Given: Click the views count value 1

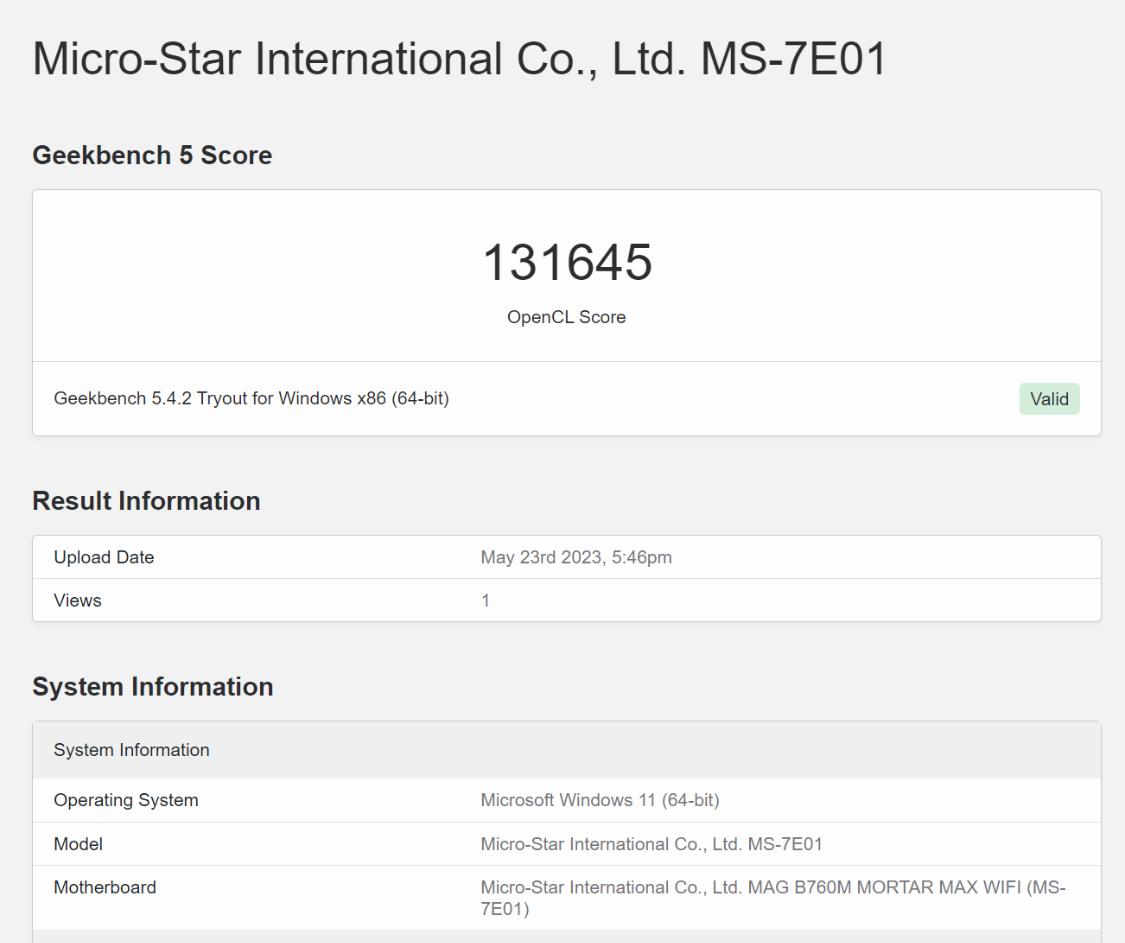Looking at the screenshot, I should [x=485, y=601].
